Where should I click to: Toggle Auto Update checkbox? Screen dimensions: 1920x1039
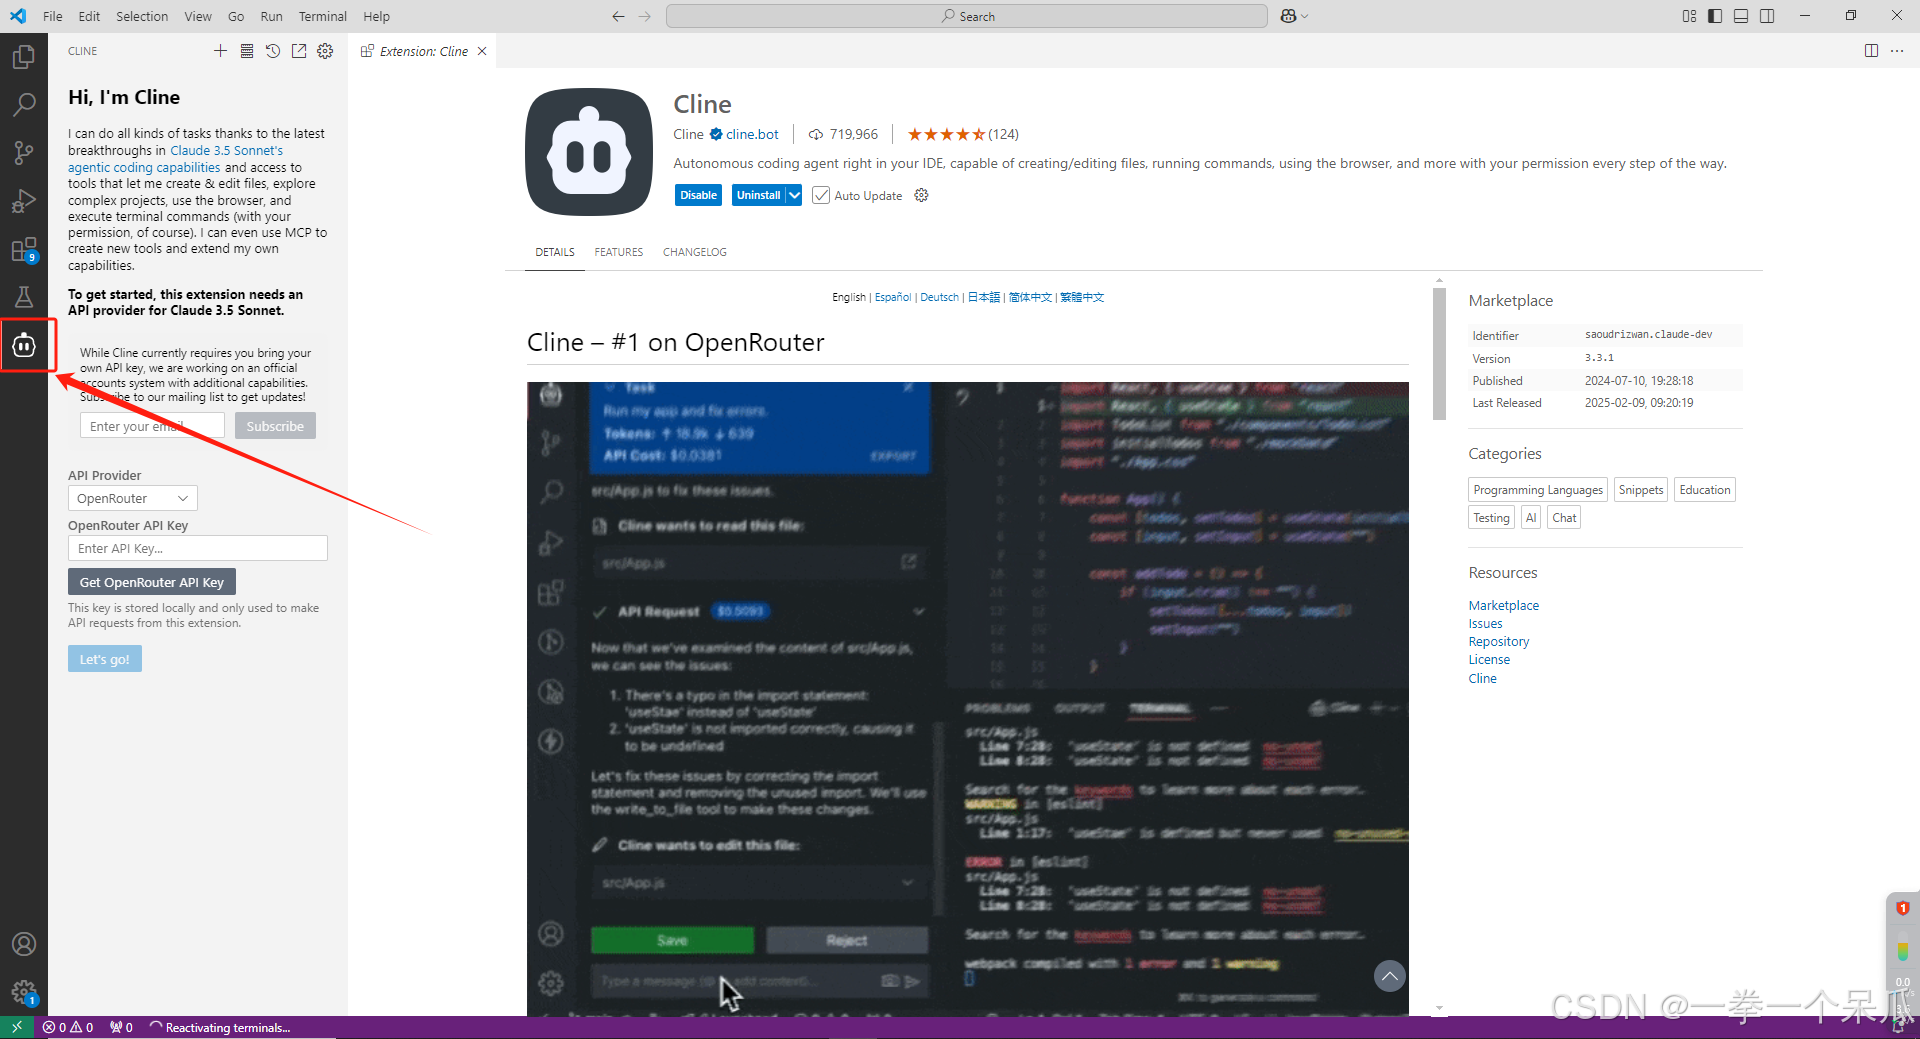[821, 195]
